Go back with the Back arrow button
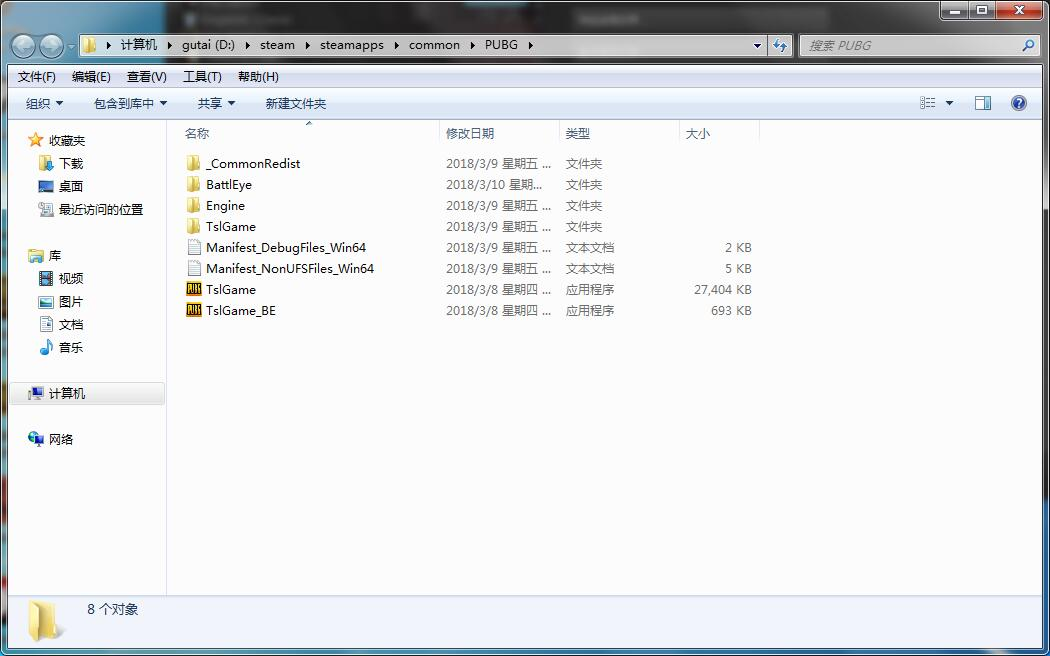This screenshot has height=656, width=1050. 23,46
